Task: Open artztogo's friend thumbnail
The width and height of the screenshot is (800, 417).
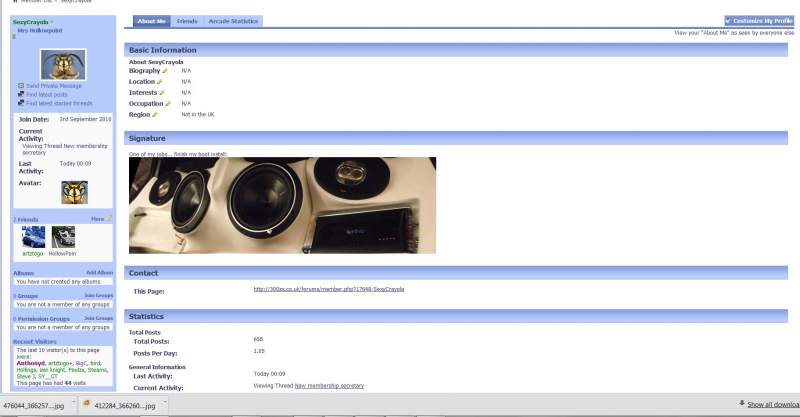Action: click(x=33, y=237)
